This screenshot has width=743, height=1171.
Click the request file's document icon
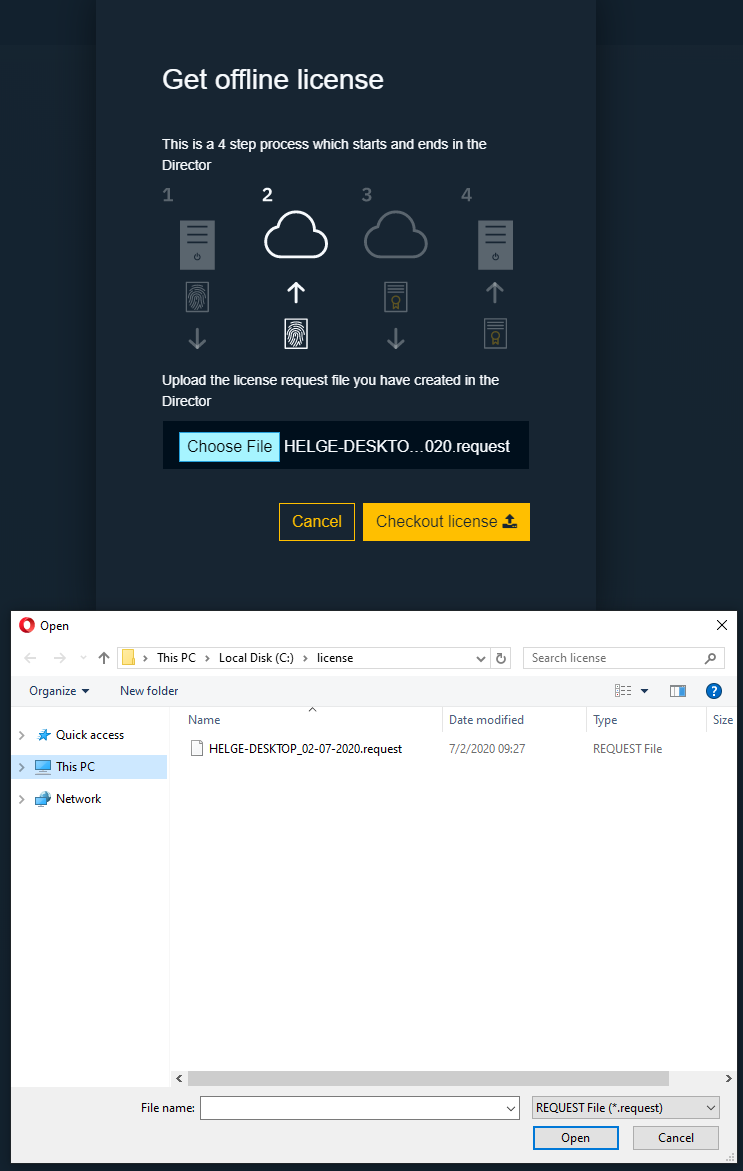click(197, 748)
